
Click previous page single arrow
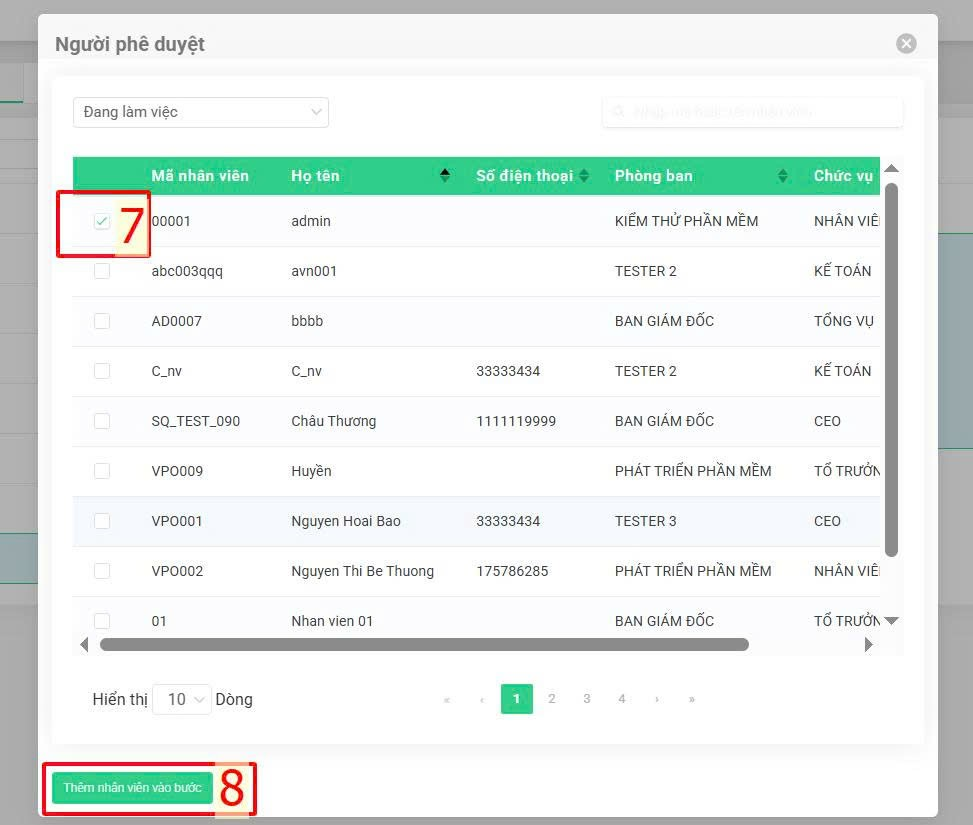(x=482, y=700)
